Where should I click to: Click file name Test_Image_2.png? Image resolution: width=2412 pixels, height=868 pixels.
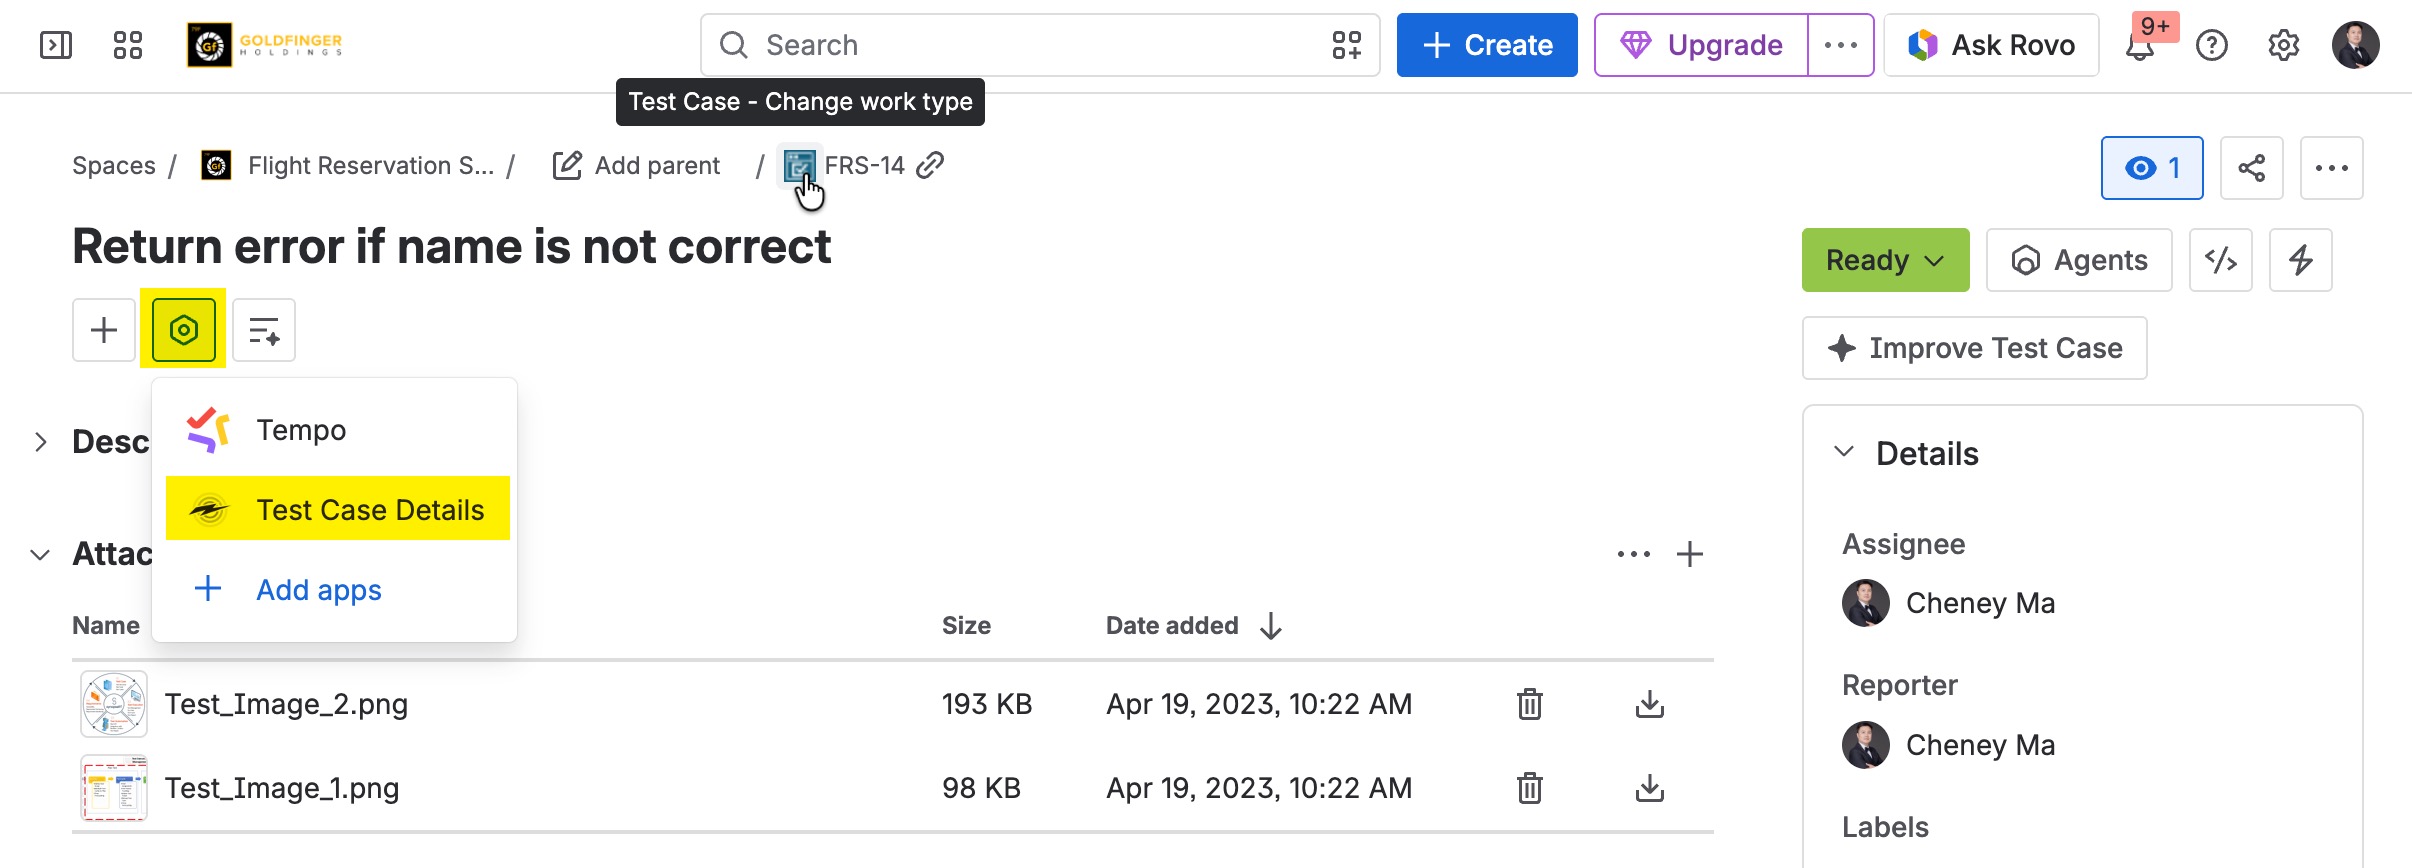pos(286,704)
